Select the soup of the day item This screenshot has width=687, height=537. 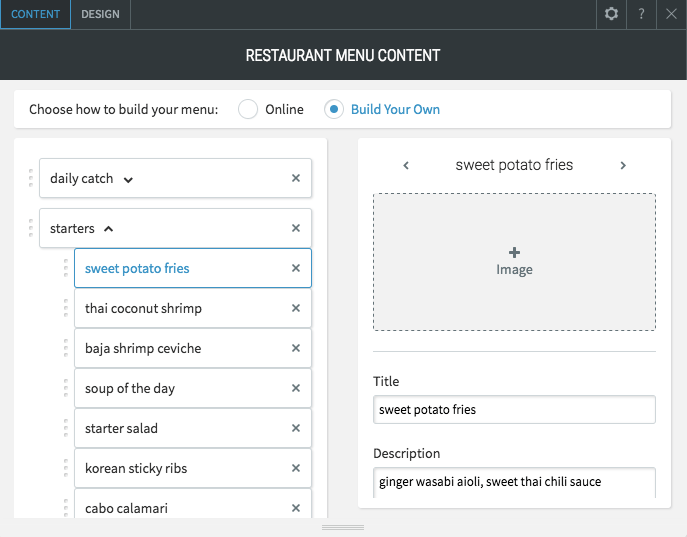[x=193, y=388]
